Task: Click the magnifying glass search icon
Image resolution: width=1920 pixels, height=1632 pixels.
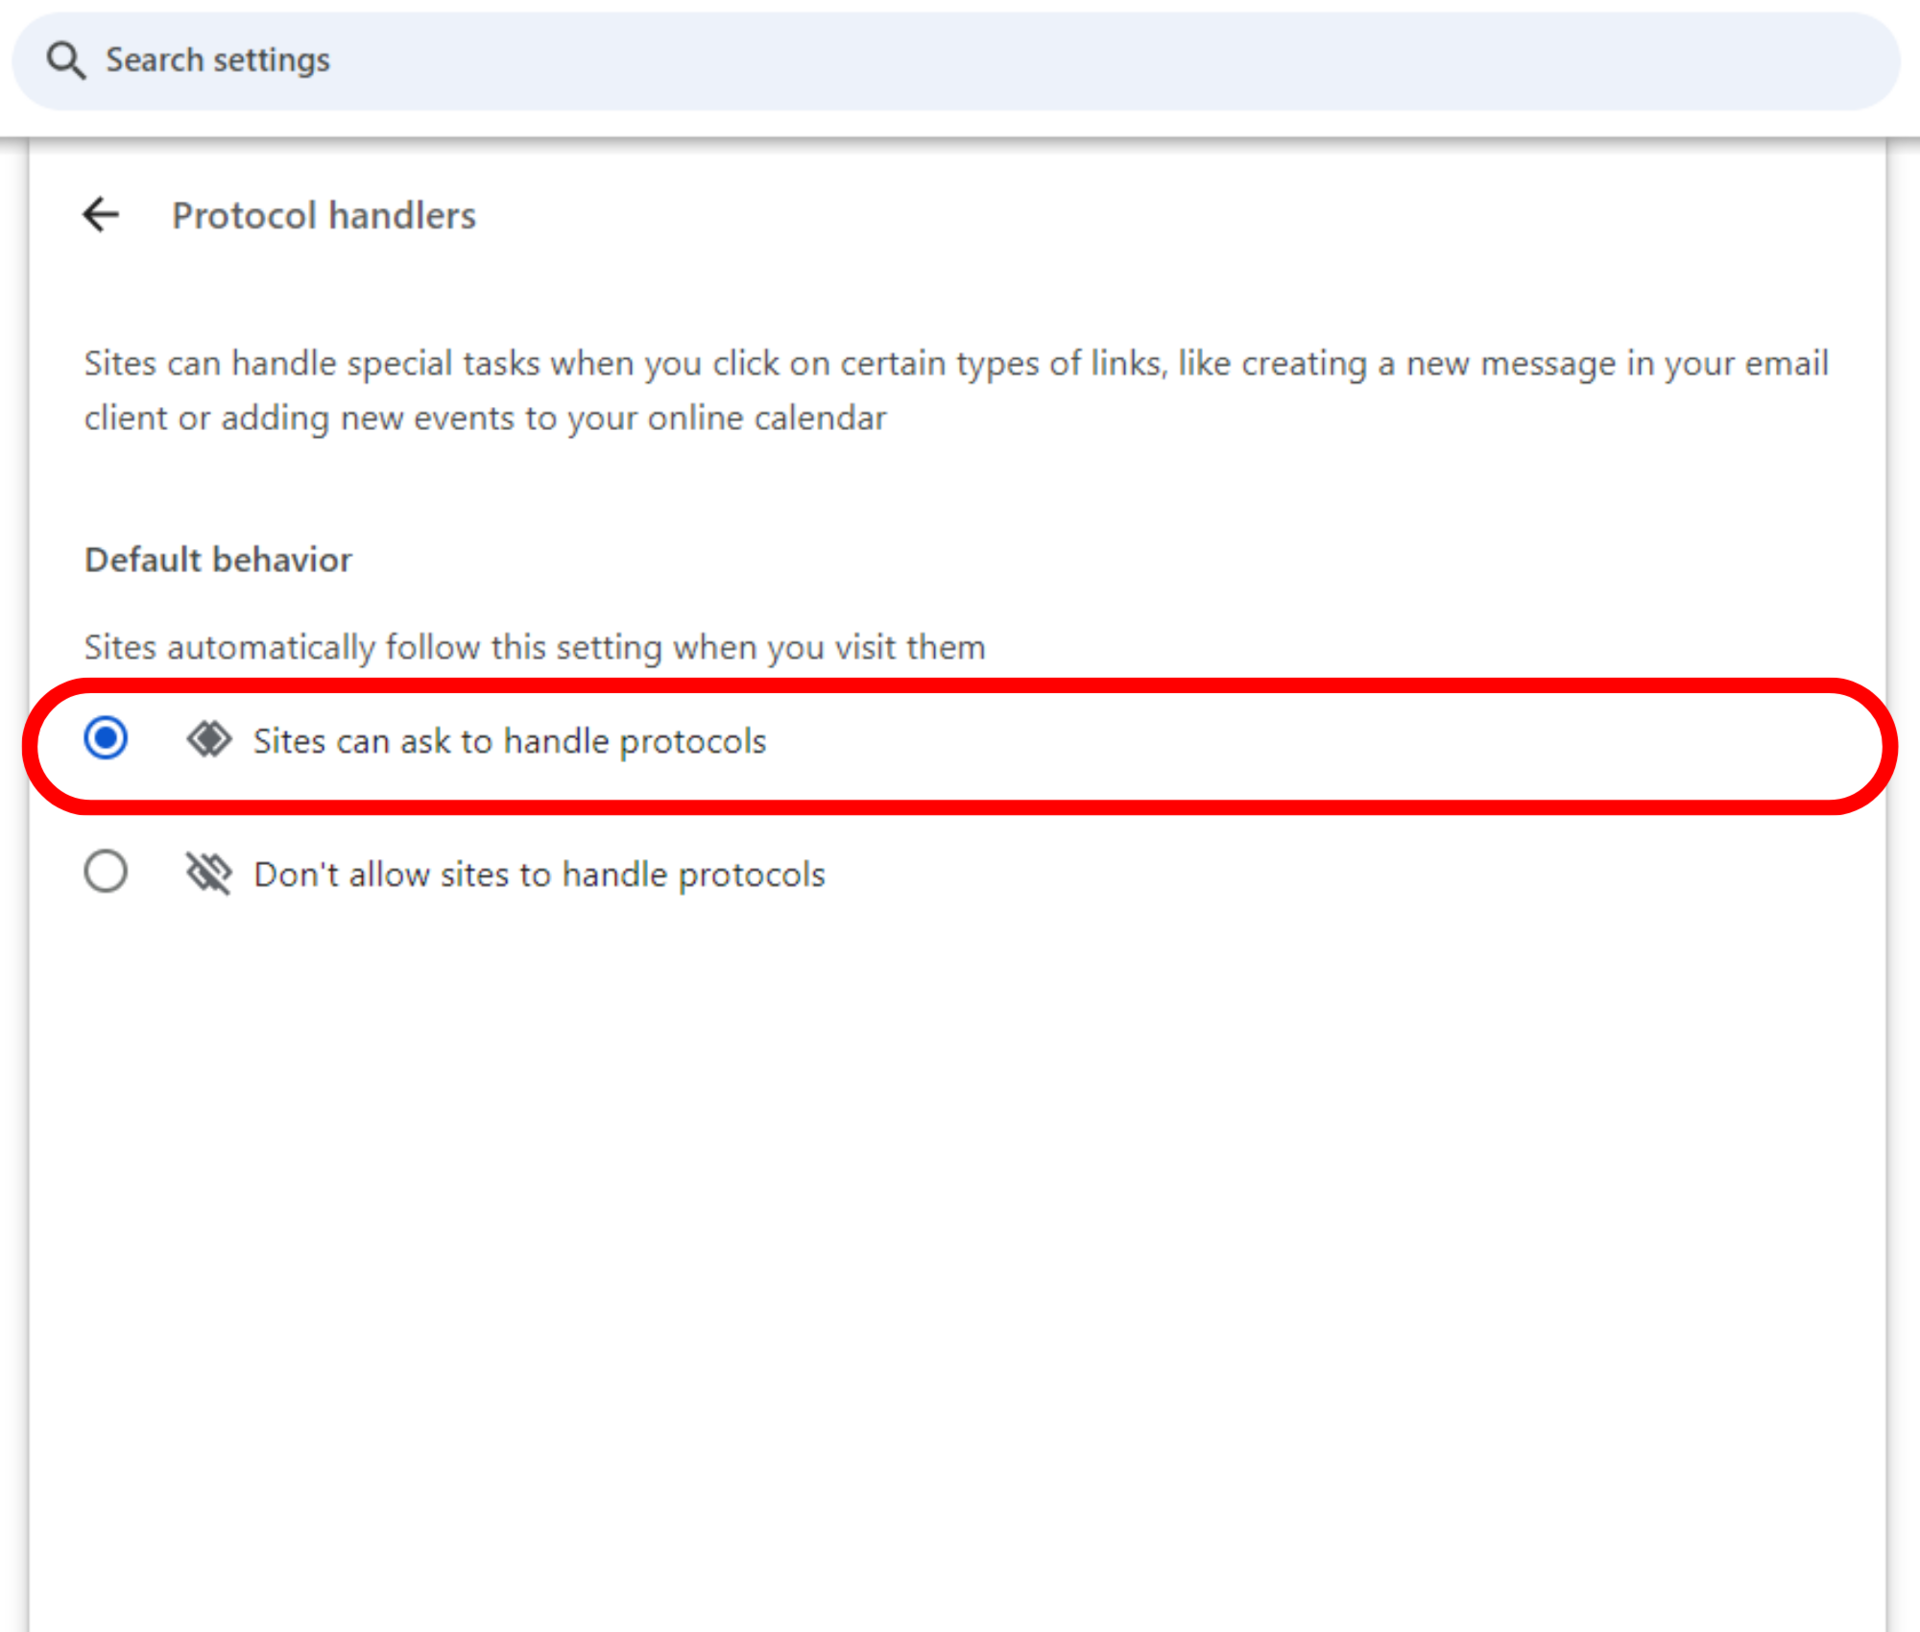Action: [66, 60]
